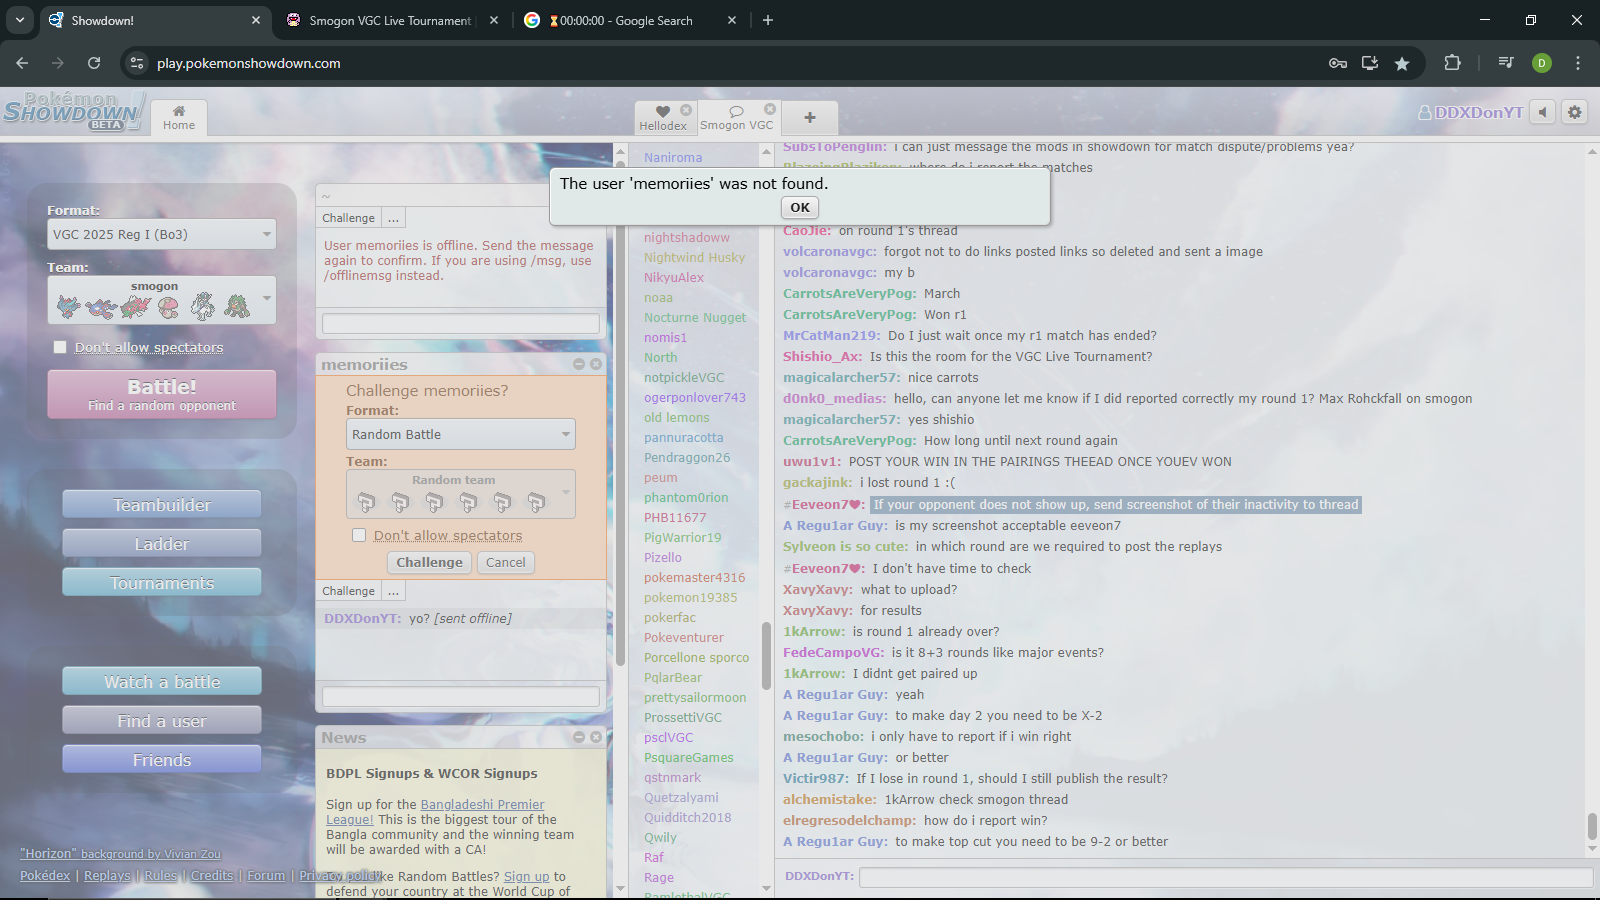Switch to the Smogon VGC room tab

[x=737, y=117]
